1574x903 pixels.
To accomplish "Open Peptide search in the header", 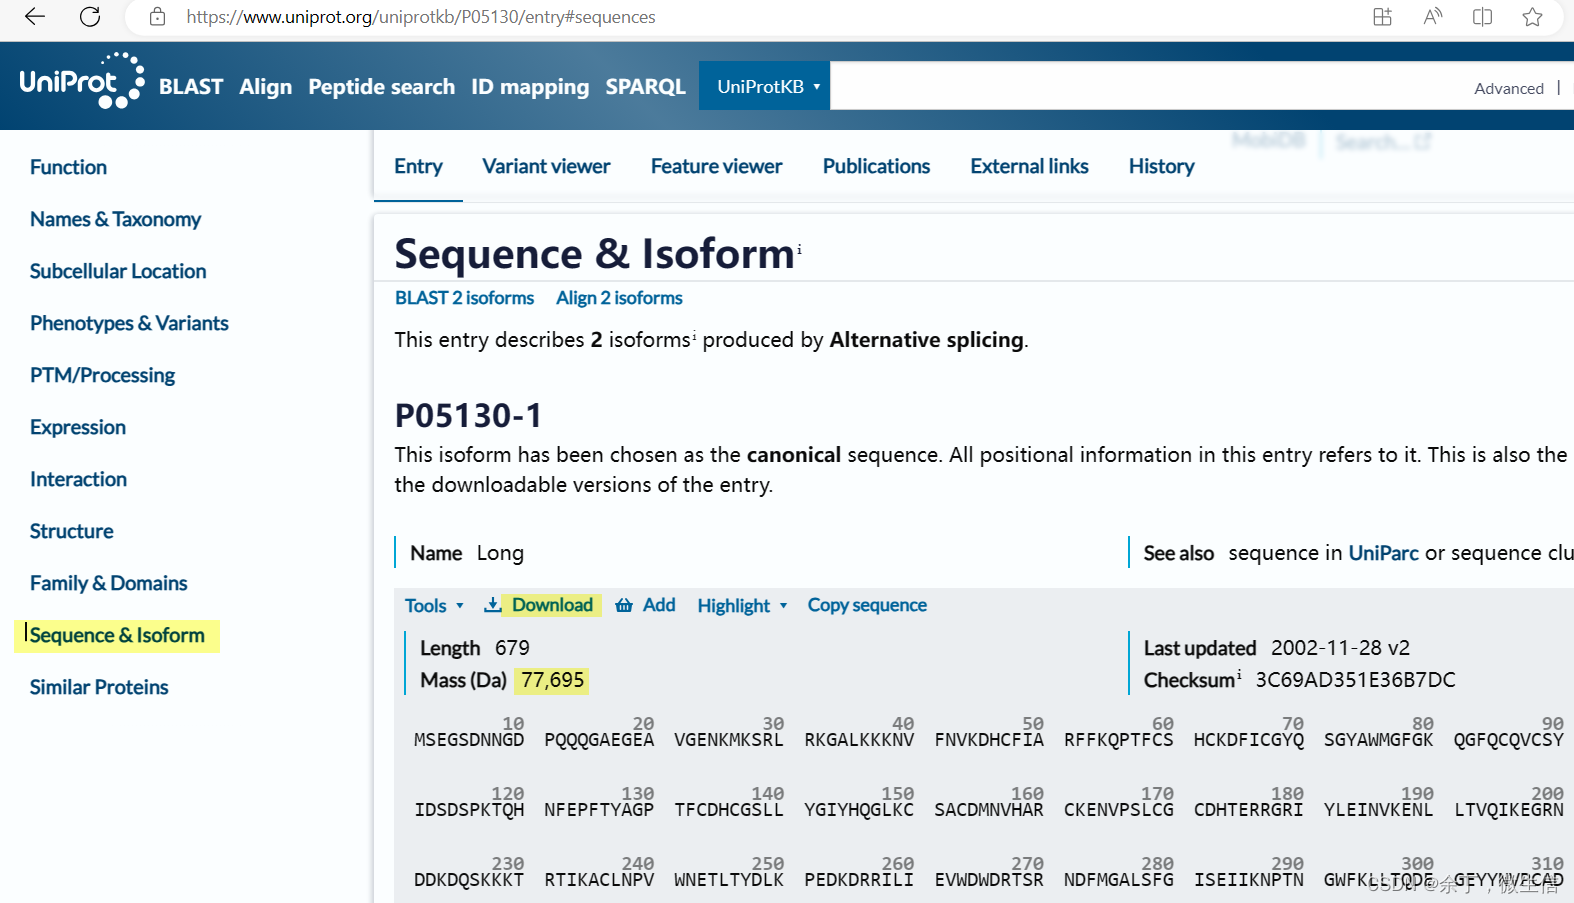I will [381, 87].
